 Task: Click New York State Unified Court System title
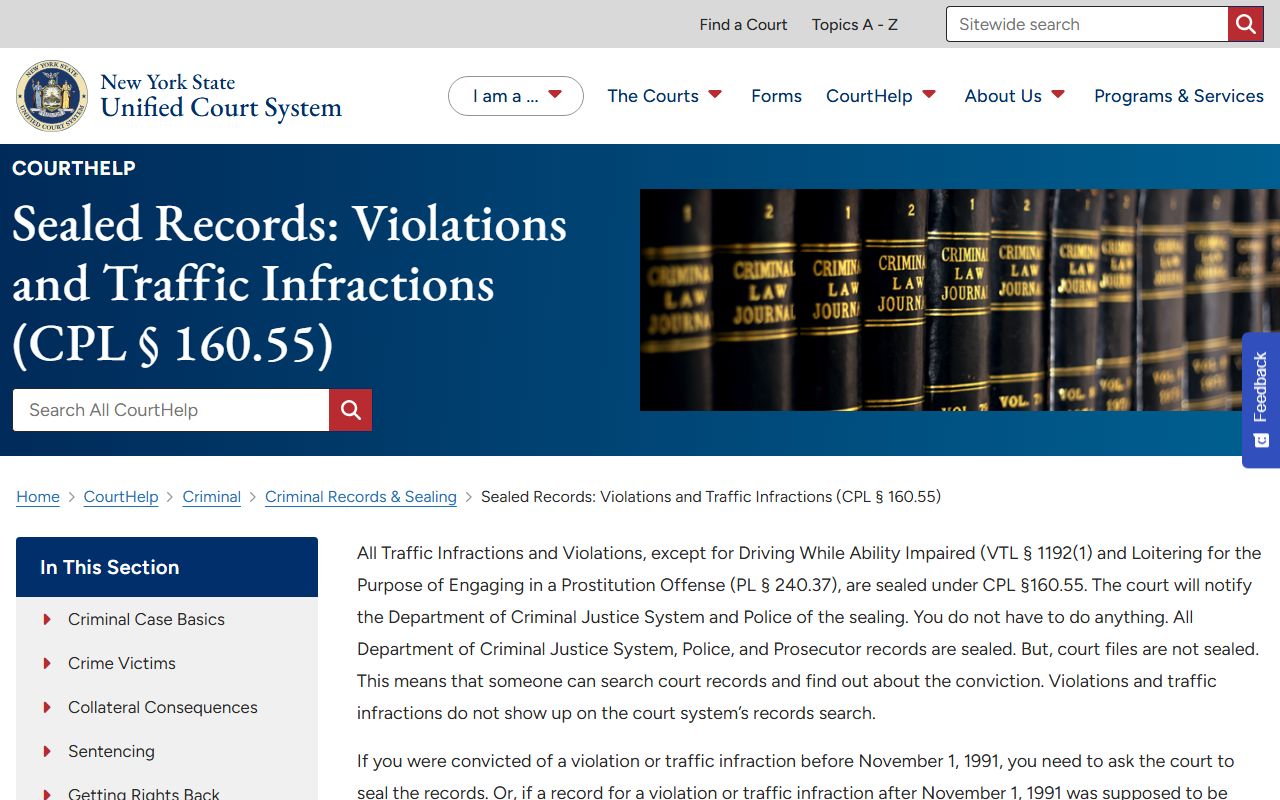coord(221,96)
